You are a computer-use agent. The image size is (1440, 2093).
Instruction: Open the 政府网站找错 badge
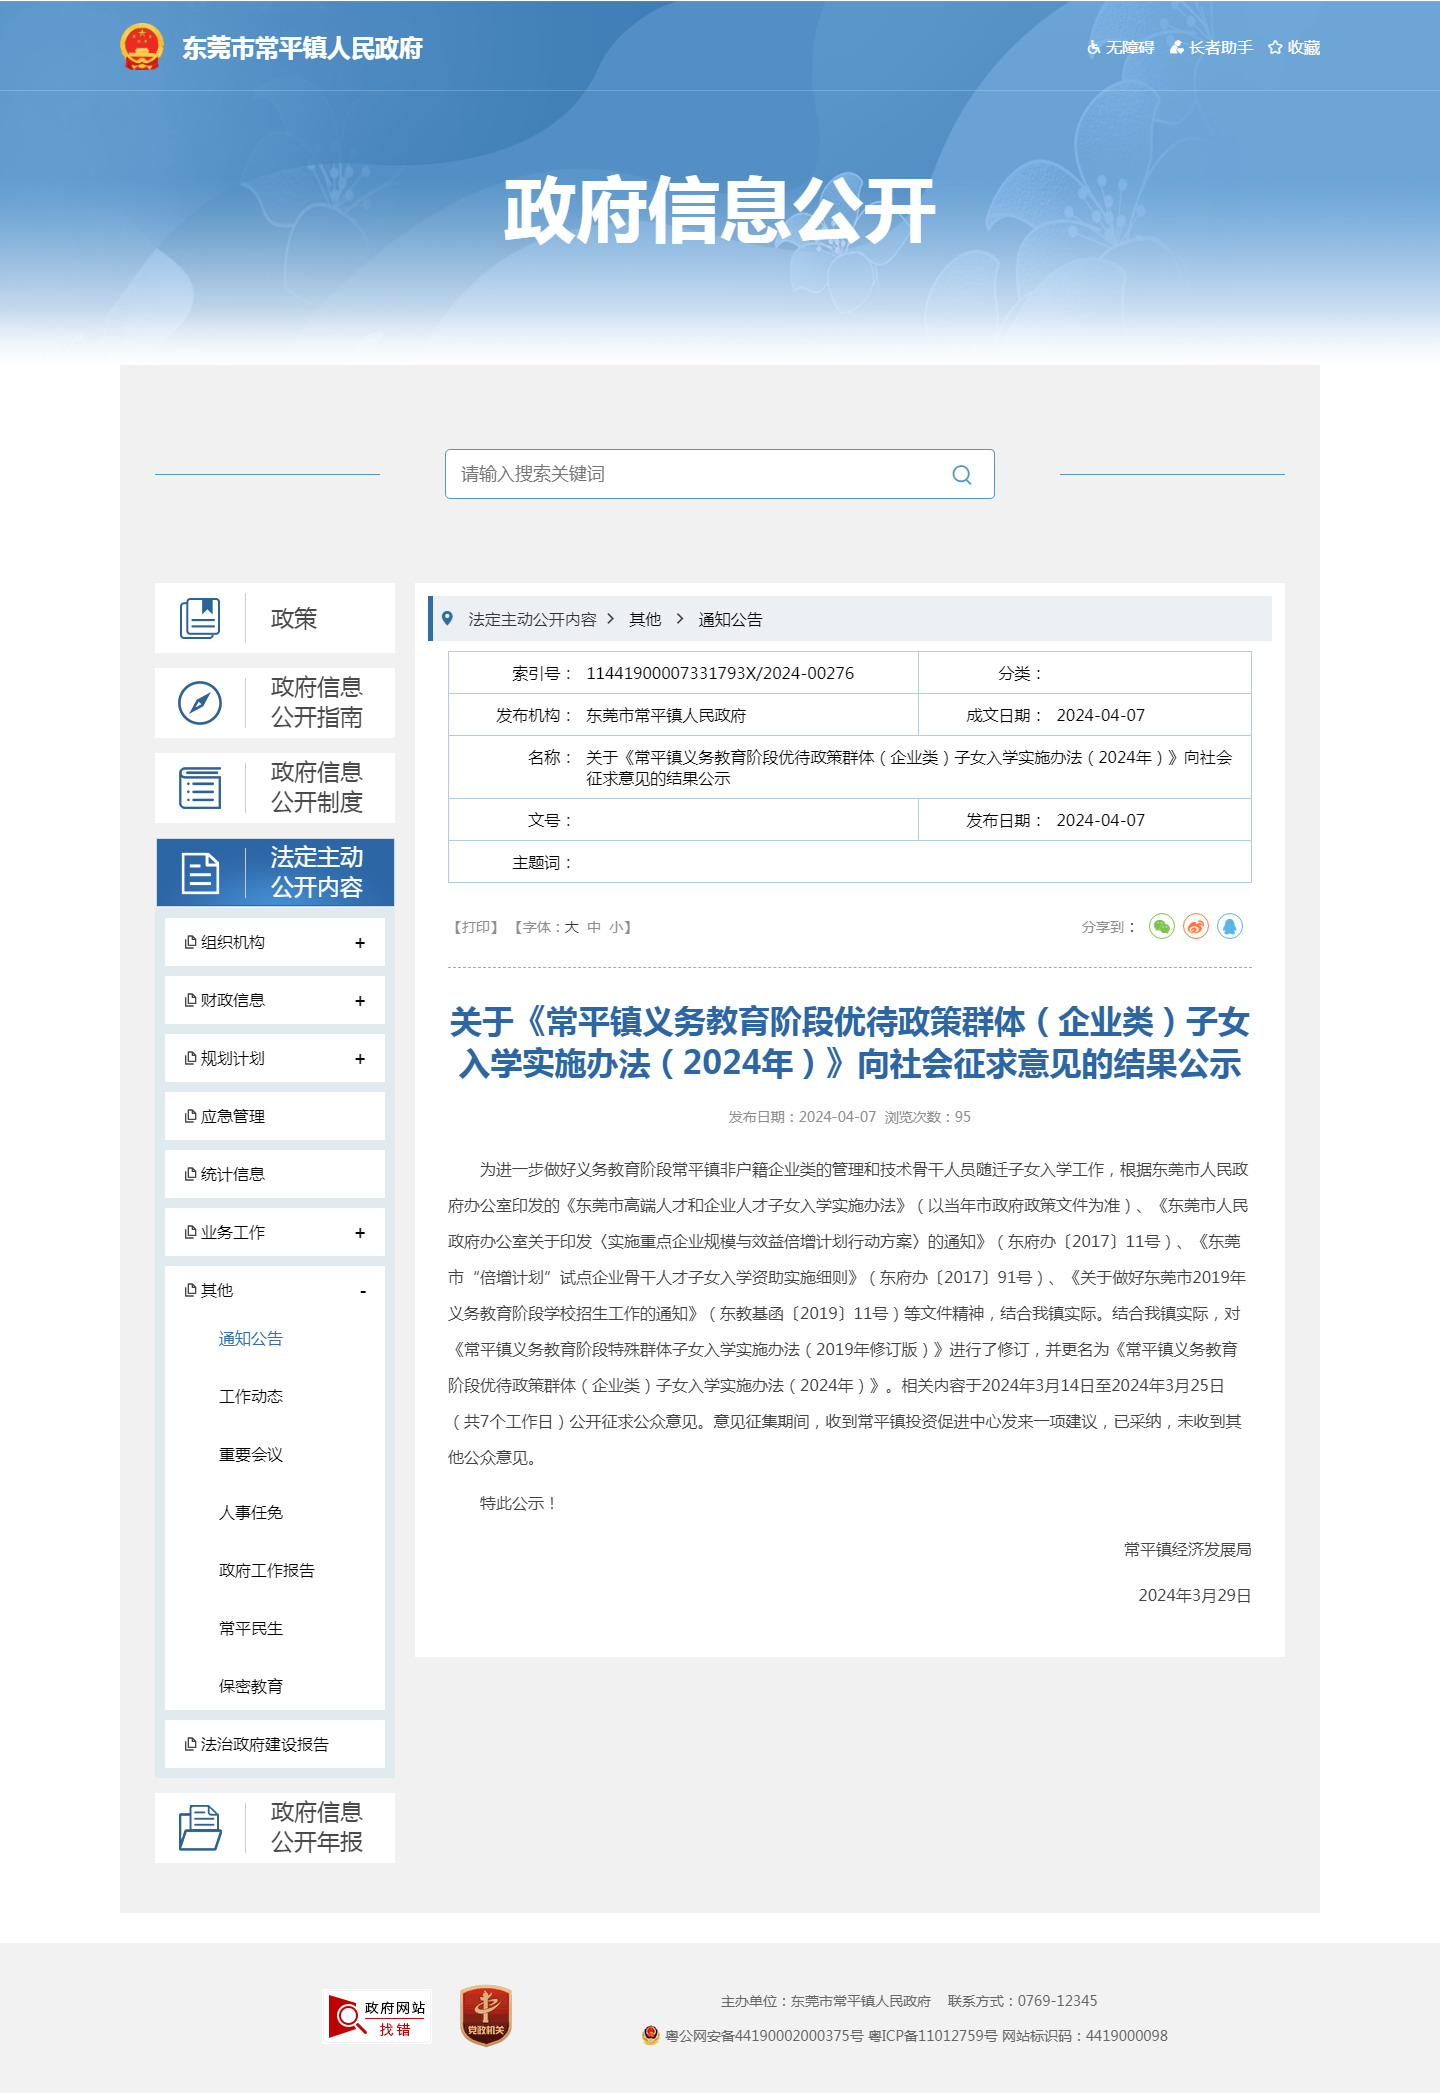click(x=379, y=2017)
